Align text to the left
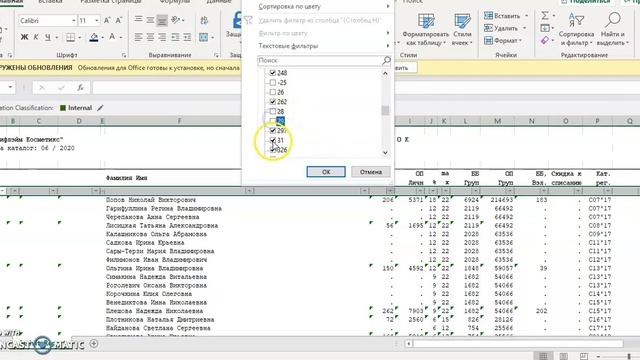The image size is (640, 360). coord(138,38)
